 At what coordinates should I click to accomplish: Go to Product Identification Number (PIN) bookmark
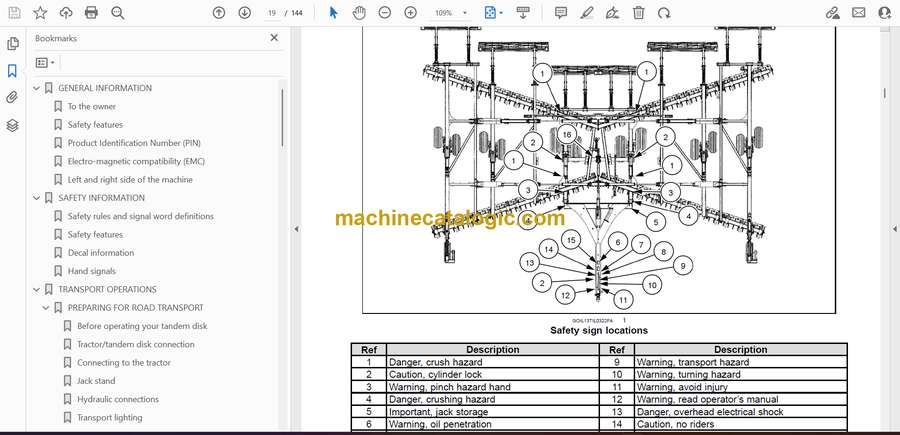tap(134, 143)
